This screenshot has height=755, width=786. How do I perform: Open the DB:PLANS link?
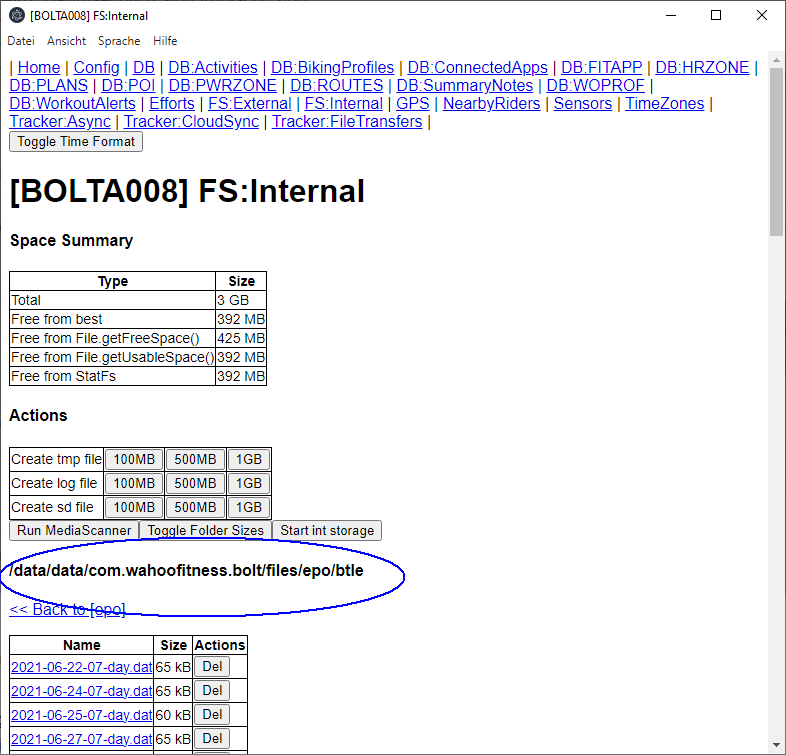click(x=49, y=85)
